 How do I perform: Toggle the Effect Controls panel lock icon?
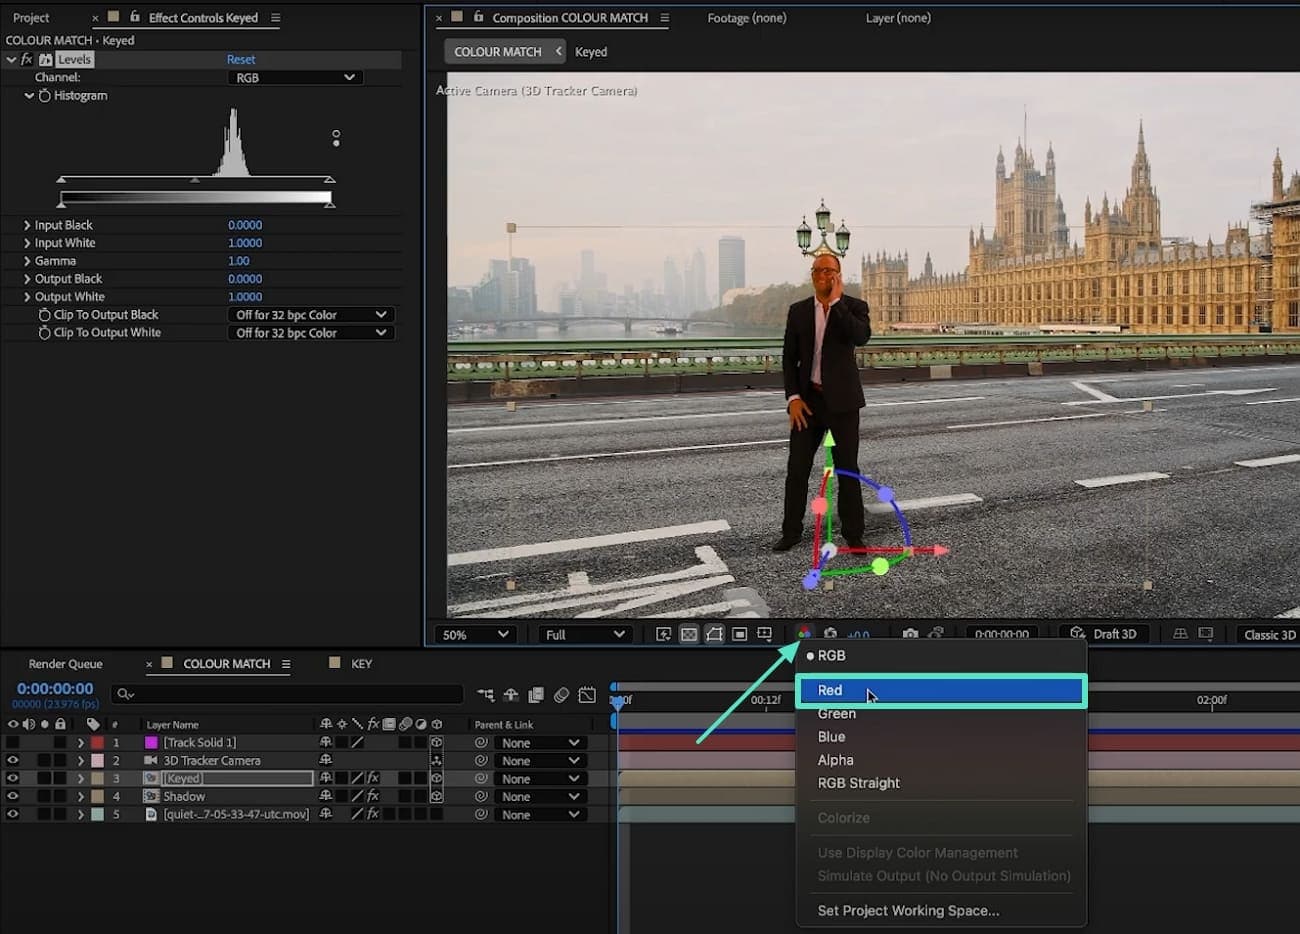(x=135, y=17)
